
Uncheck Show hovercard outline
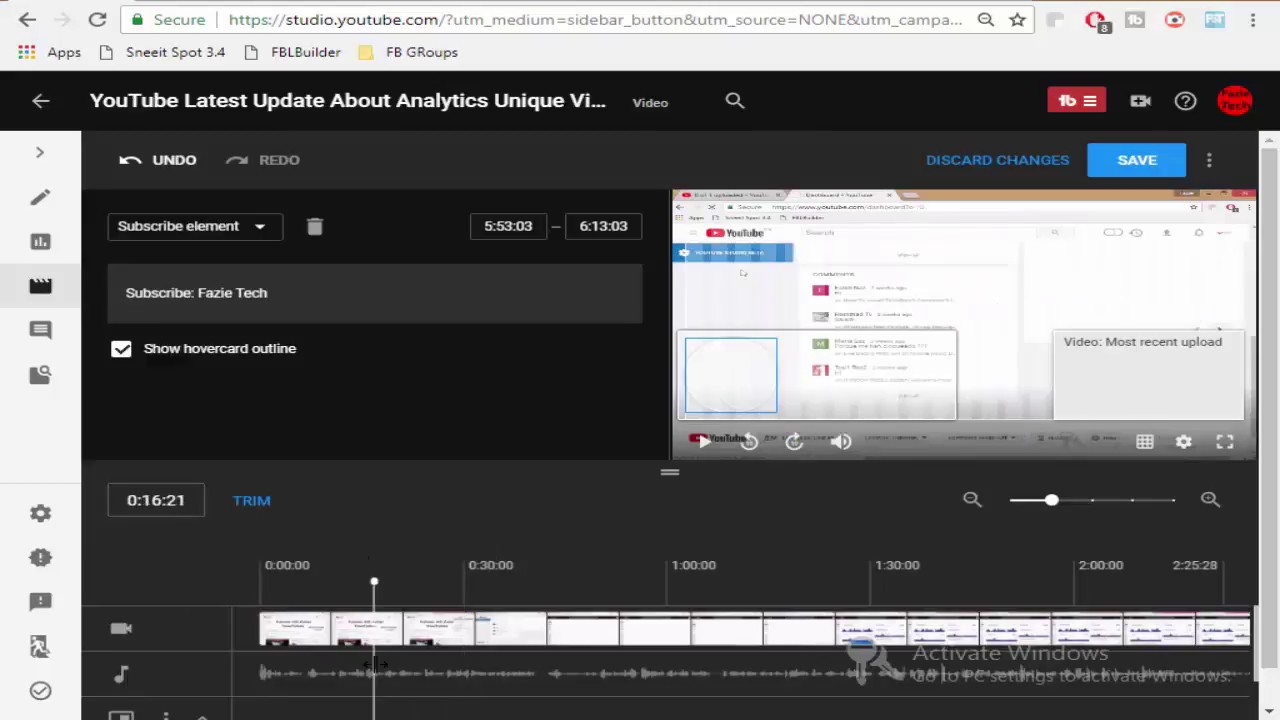[x=121, y=349]
